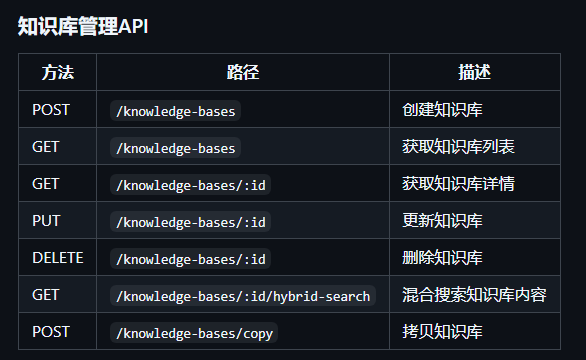The height and width of the screenshot is (360, 586).
Task: Click the /knowledge-bases/copy code path
Action: [194, 333]
